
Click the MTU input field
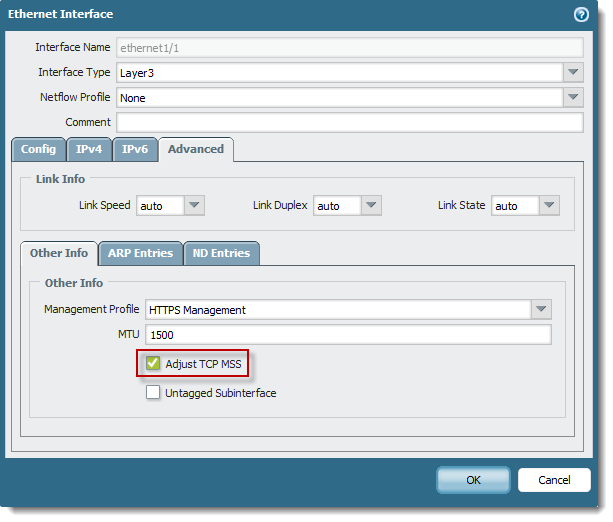tap(348, 335)
